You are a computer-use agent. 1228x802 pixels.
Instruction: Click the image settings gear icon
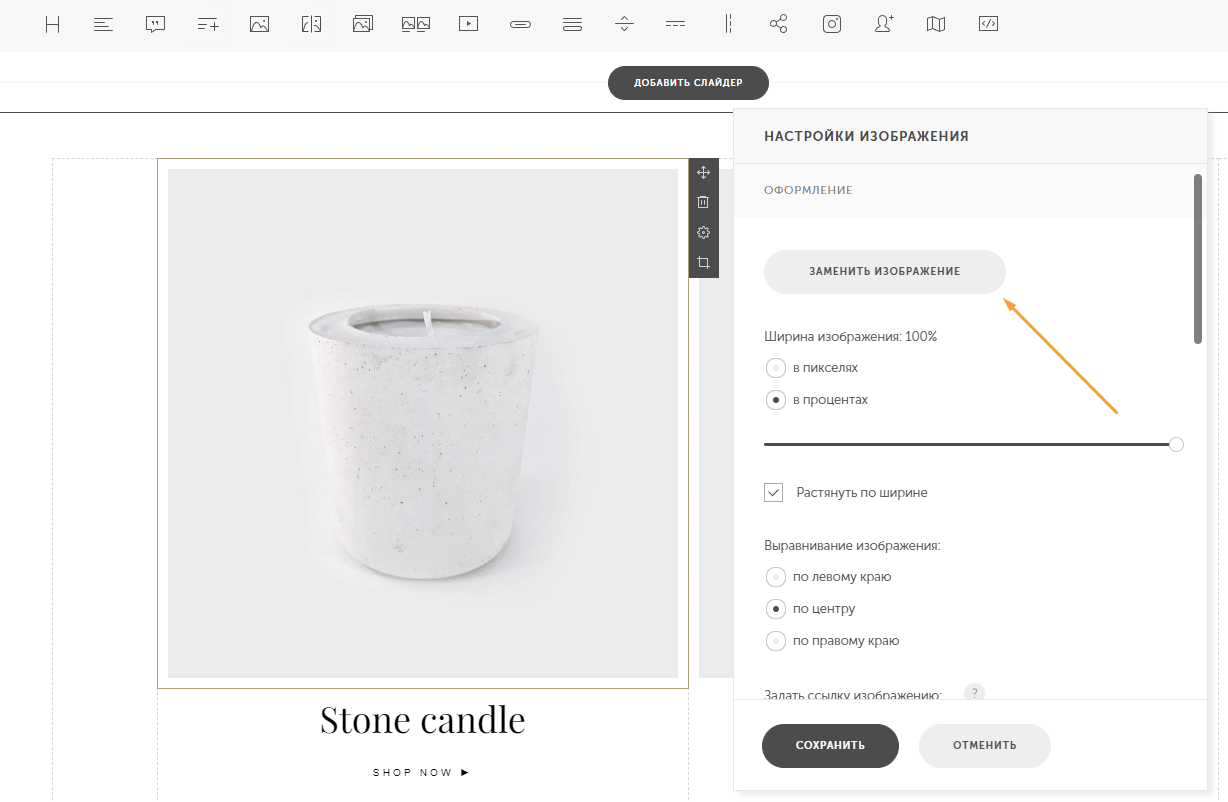pos(703,232)
